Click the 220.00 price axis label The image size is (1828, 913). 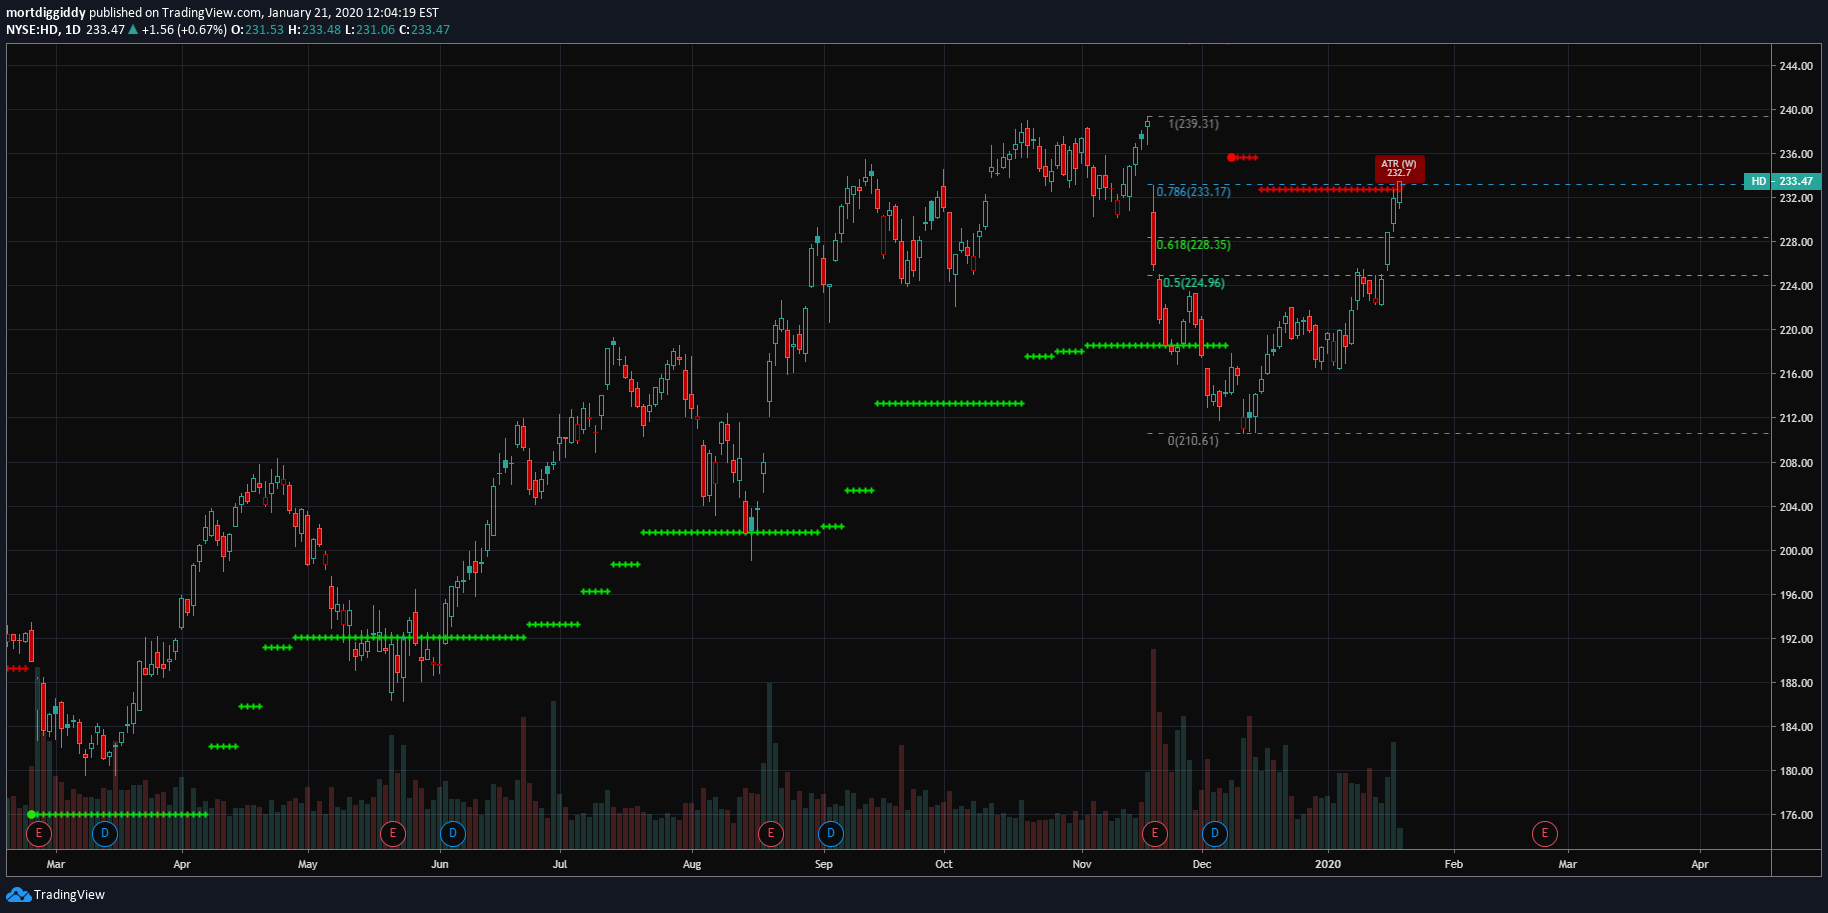pyautogui.click(x=1796, y=330)
